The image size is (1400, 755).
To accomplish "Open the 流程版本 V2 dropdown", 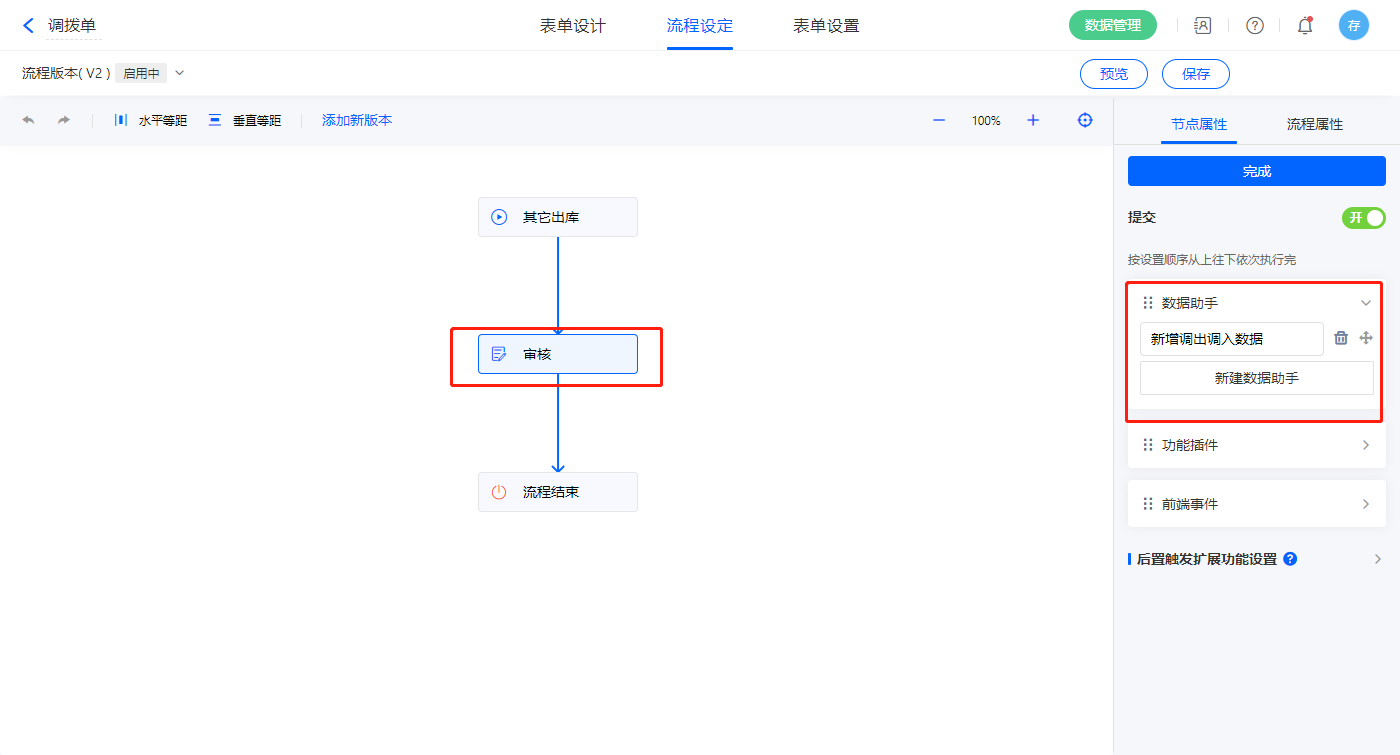I will coord(180,73).
